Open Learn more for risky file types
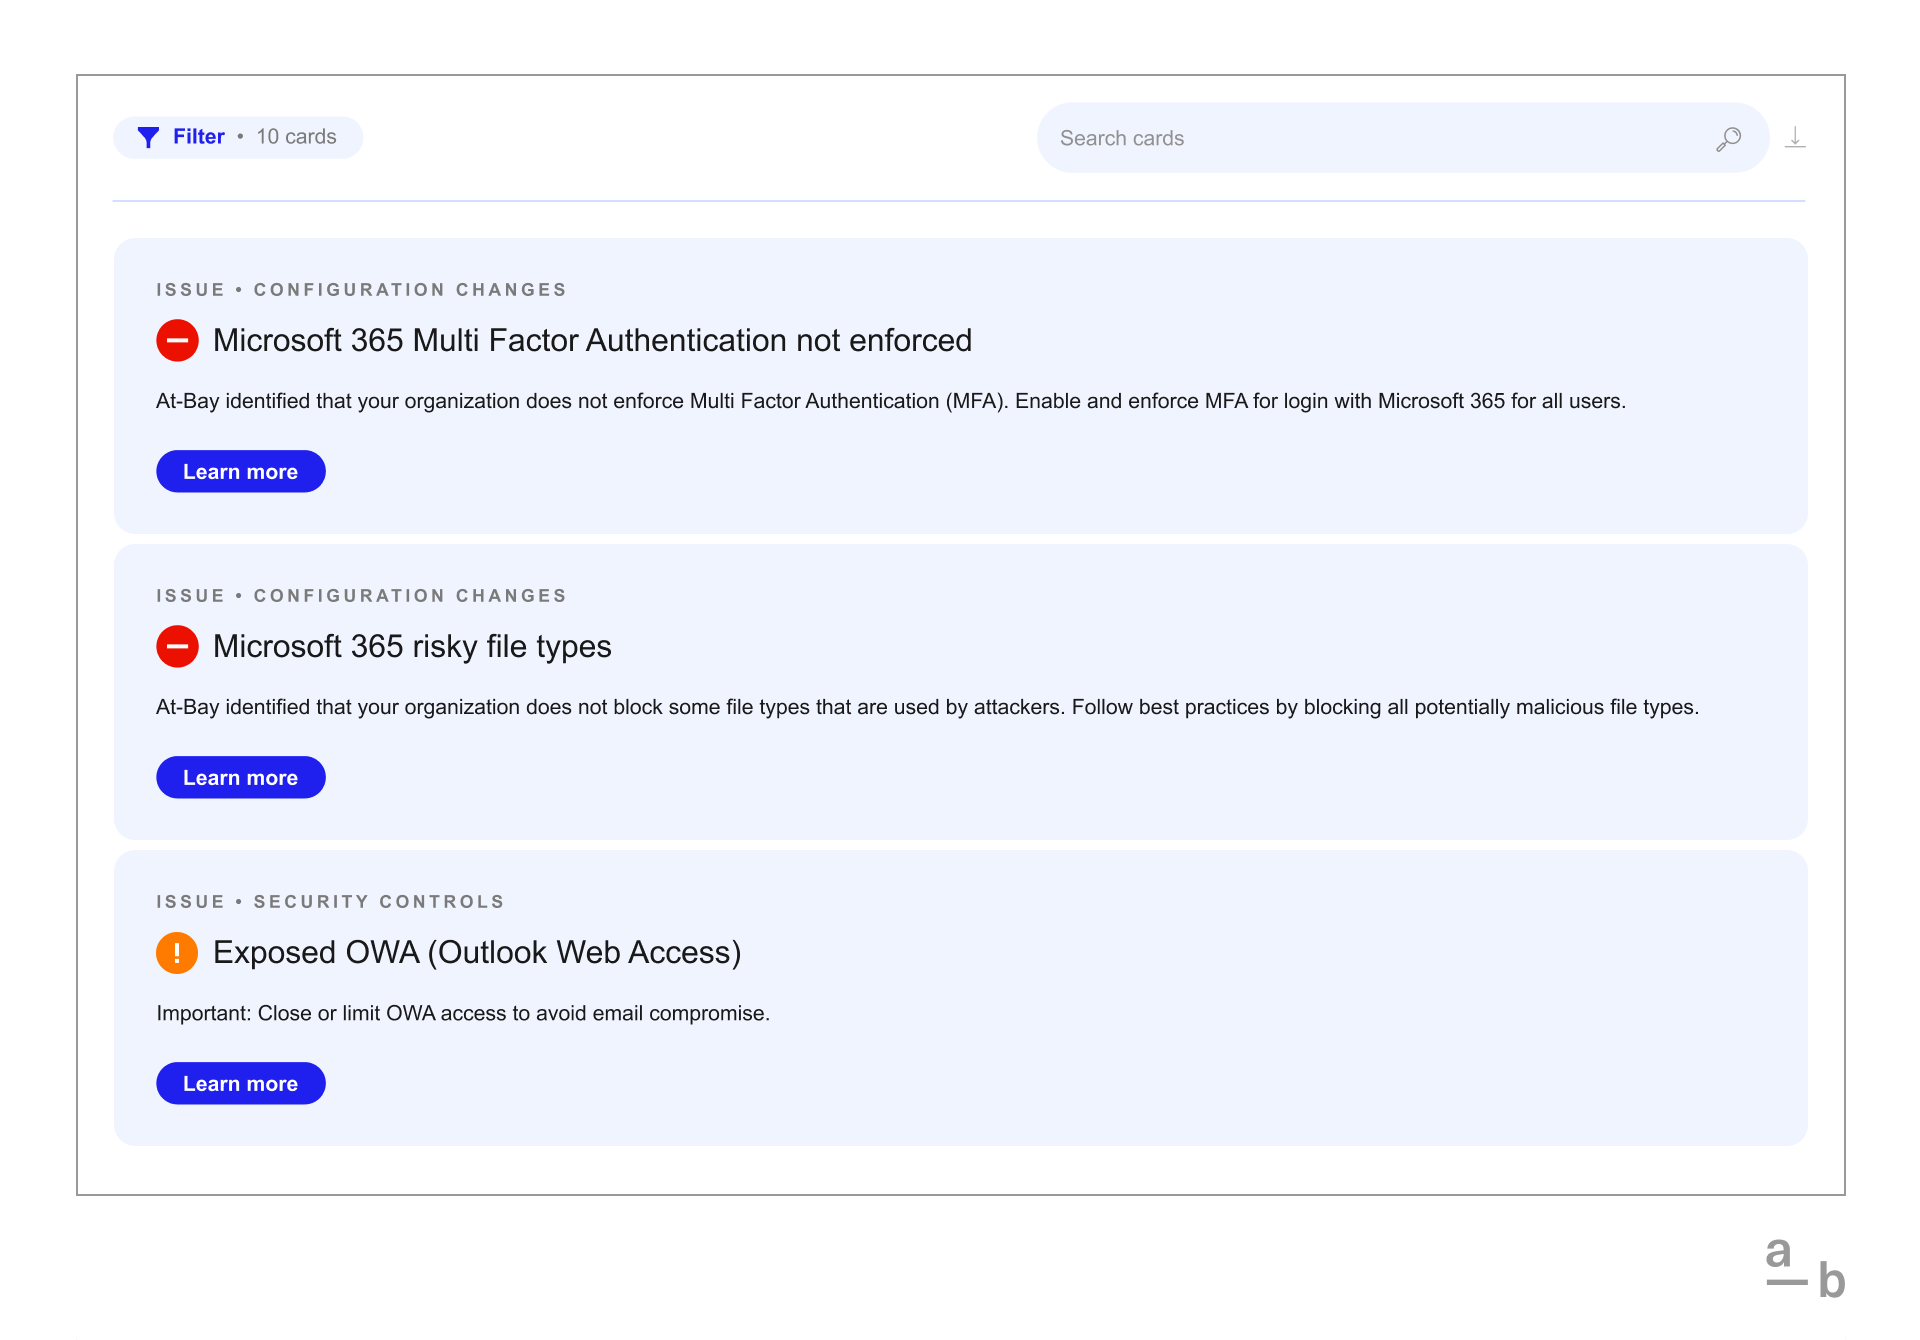 tap(239, 777)
